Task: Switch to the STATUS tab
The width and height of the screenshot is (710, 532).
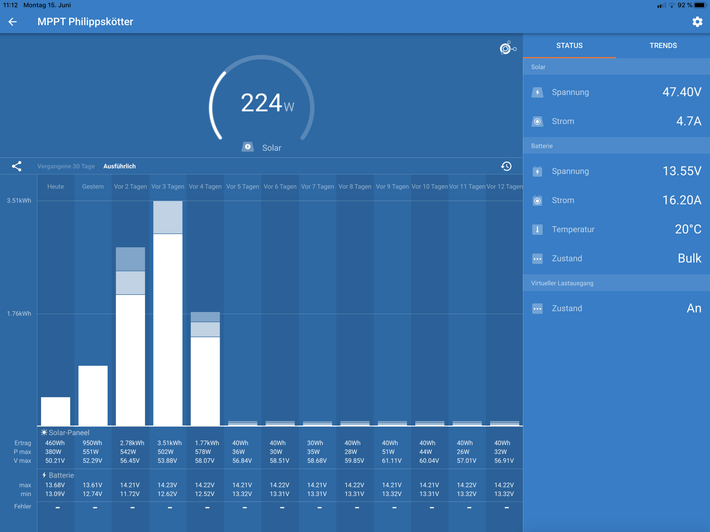Action: [x=569, y=45]
